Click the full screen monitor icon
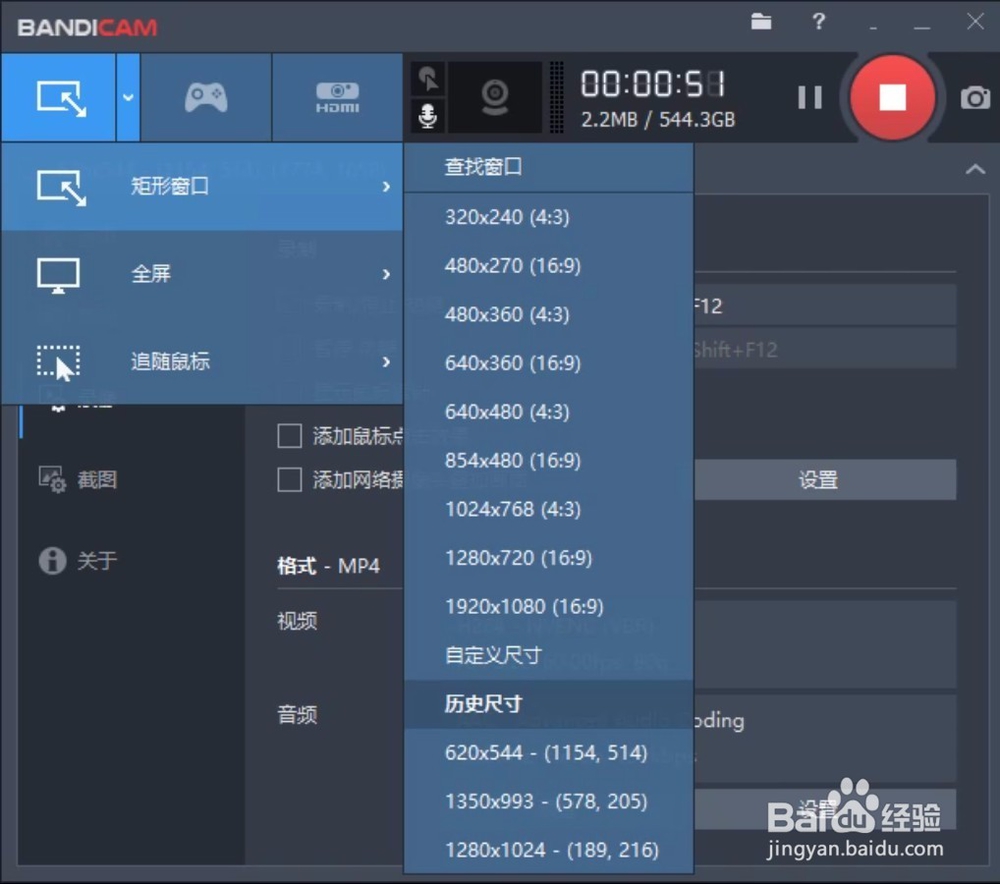Screen dimensions: 1000x884 pyautogui.click(x=59, y=276)
